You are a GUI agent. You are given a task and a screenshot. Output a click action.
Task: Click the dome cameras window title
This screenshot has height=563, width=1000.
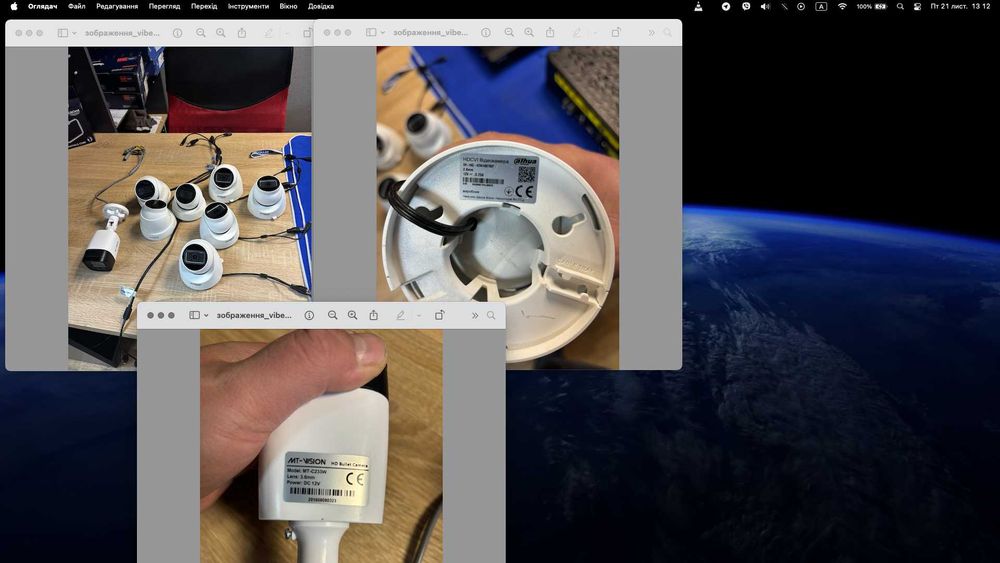click(122, 33)
